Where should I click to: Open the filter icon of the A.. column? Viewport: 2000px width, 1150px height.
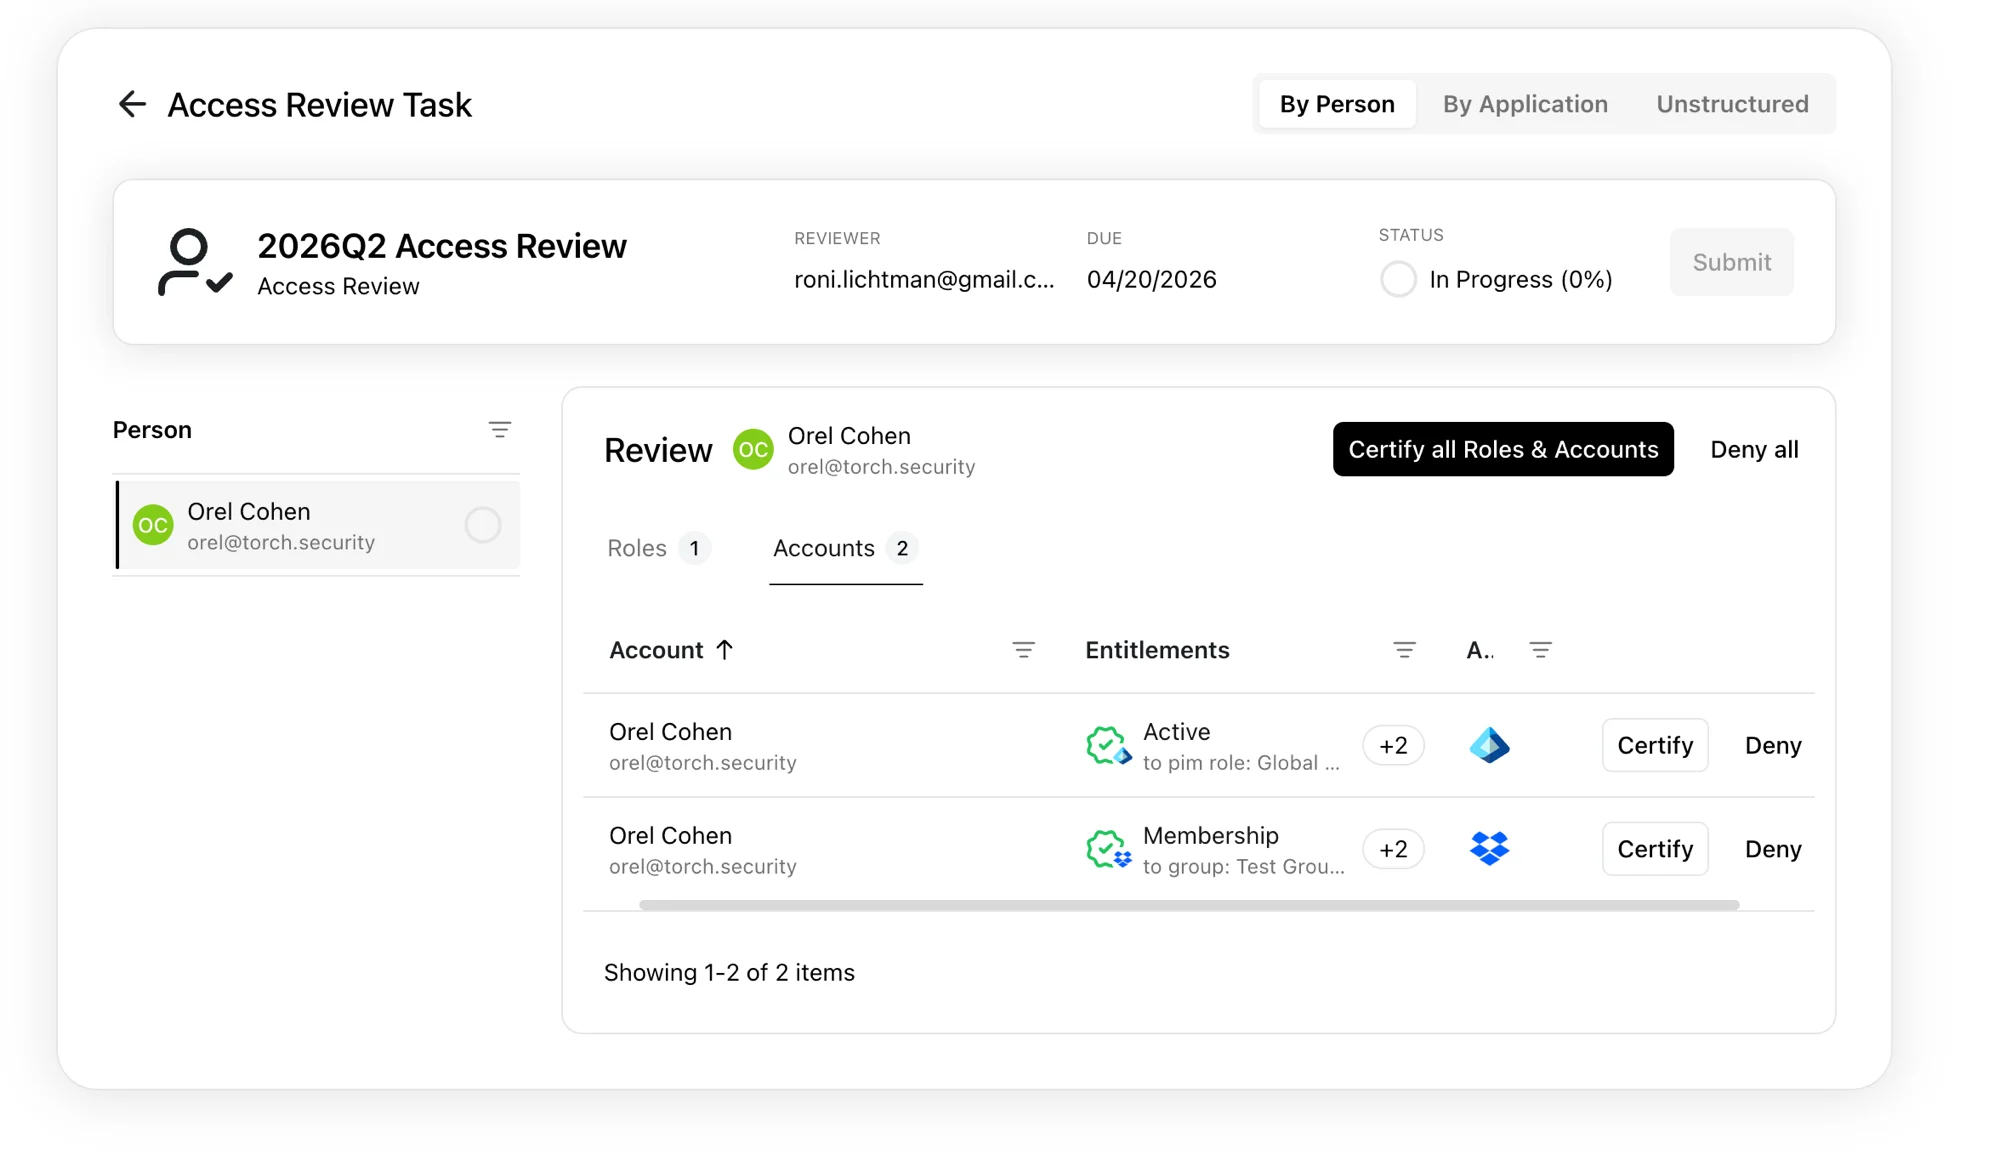click(1541, 650)
